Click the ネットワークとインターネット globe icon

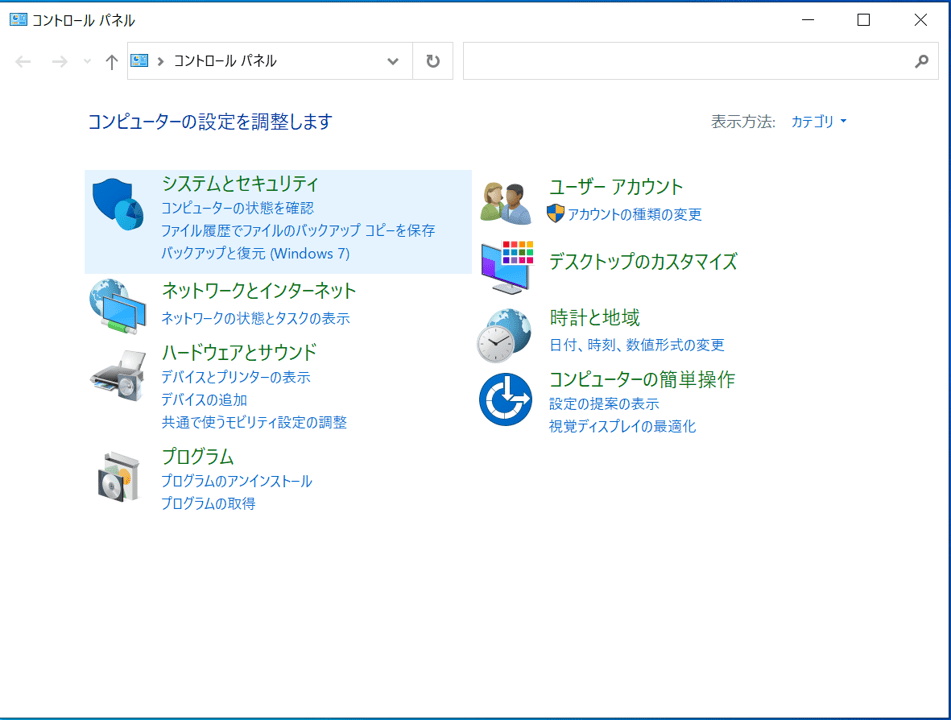coord(118,306)
